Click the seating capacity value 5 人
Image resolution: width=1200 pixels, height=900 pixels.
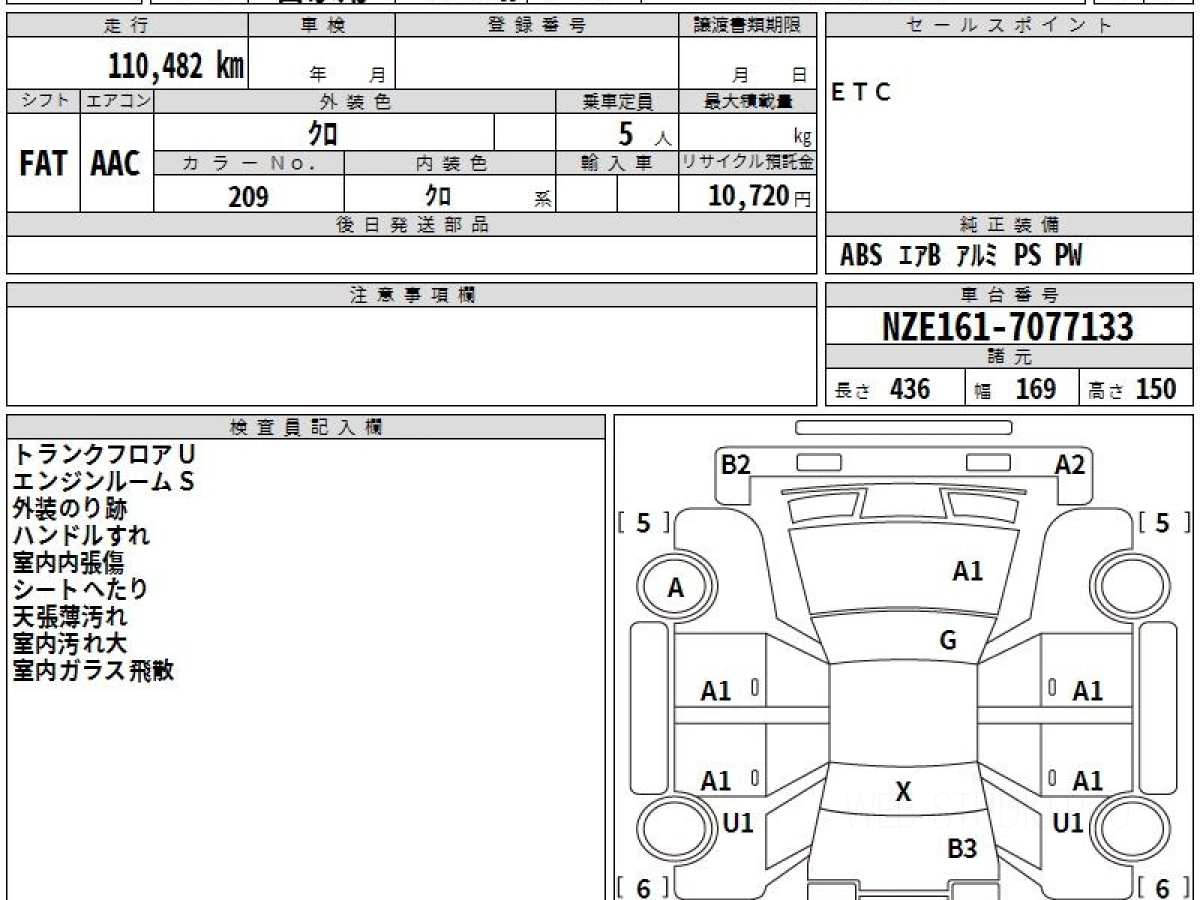click(x=644, y=134)
